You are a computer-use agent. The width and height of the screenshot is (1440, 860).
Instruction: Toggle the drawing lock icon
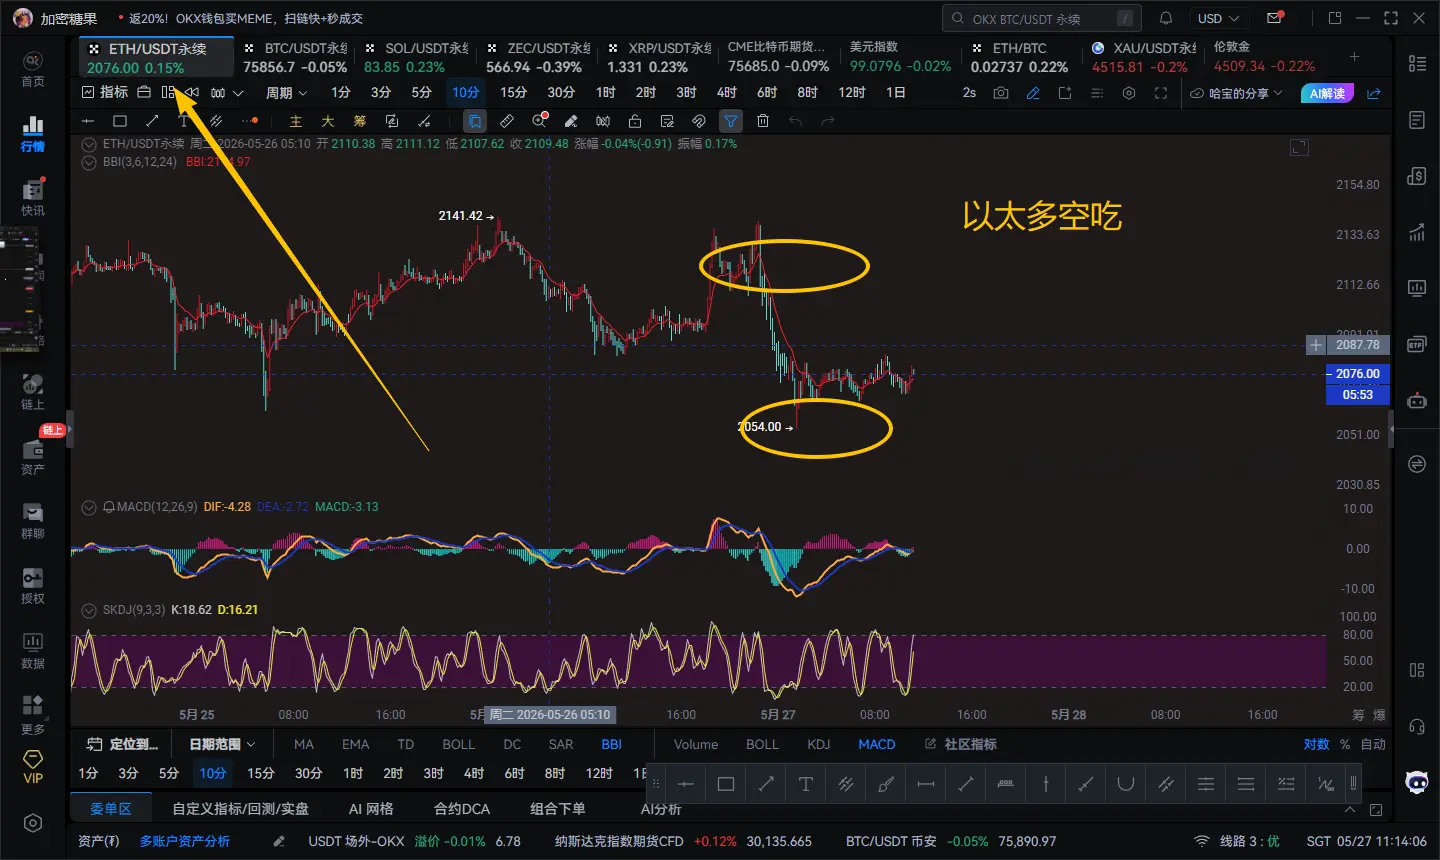click(635, 121)
